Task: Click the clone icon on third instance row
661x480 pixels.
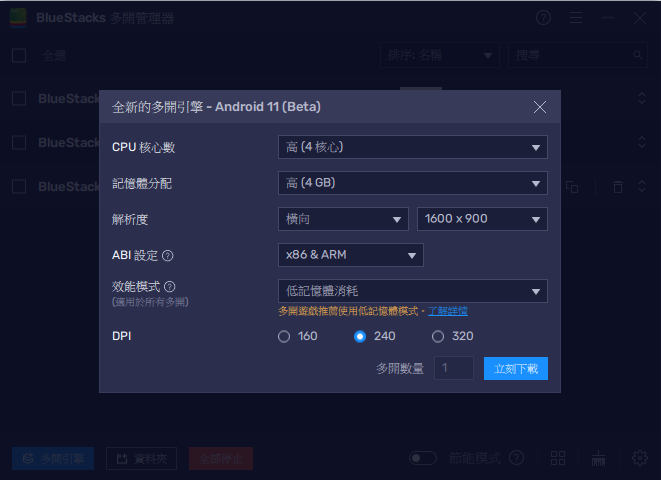Action: 572,187
